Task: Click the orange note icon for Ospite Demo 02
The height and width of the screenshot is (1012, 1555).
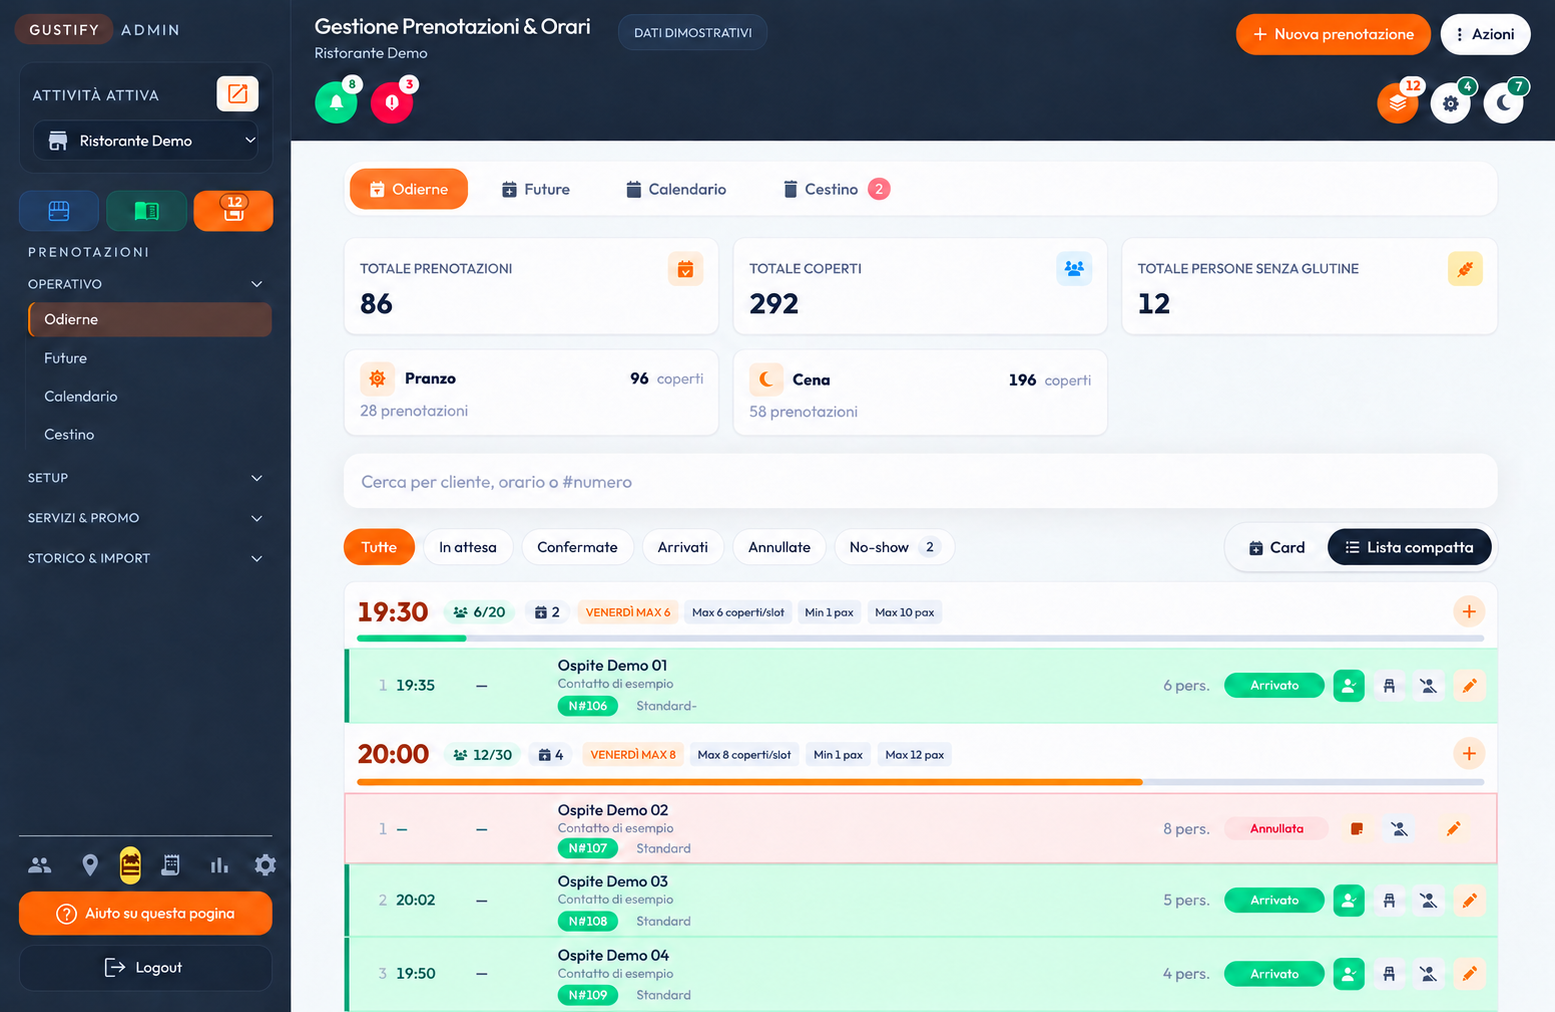Action: (1357, 829)
